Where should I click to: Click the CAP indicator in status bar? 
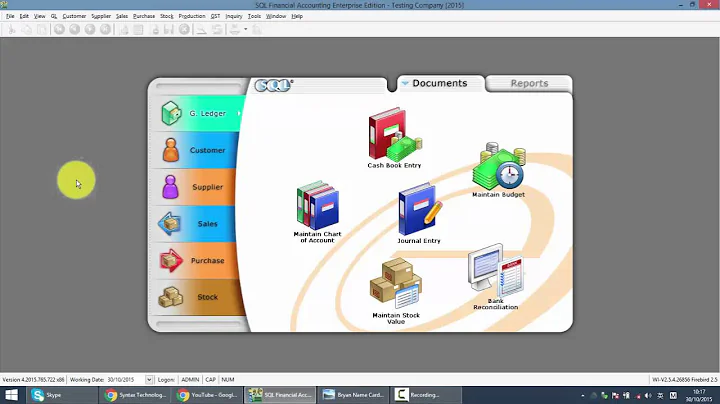[210, 380]
